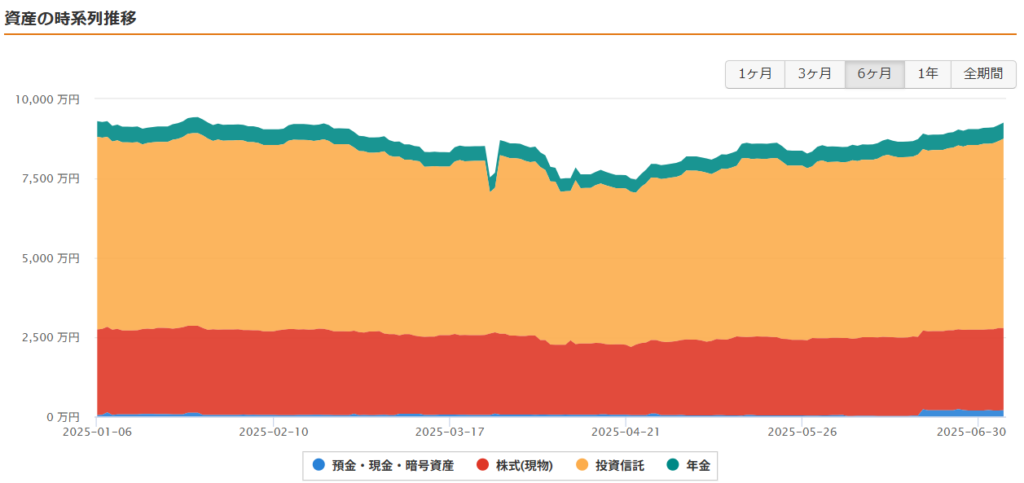Click the teal 年金 legend circle
The height and width of the screenshot is (483, 1024).
pos(672,465)
